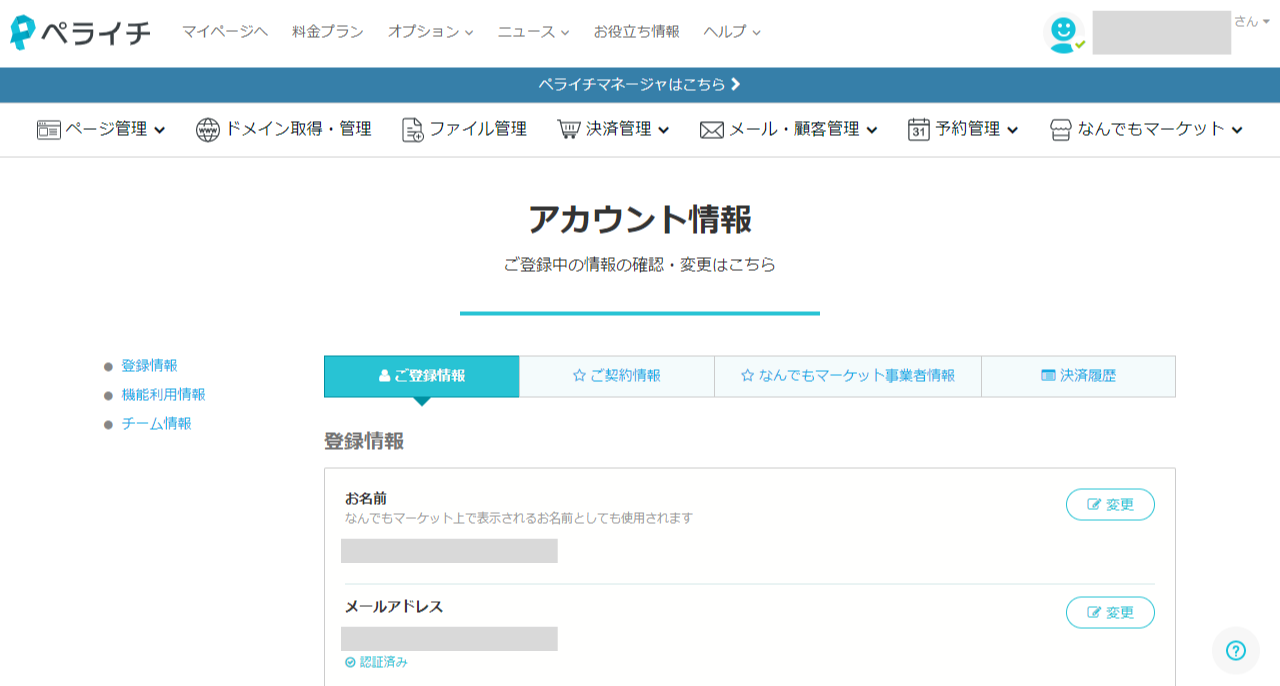Jump to 機能利用情報 in sidebar
Viewport: 1280px width, 686px height.
pos(163,395)
